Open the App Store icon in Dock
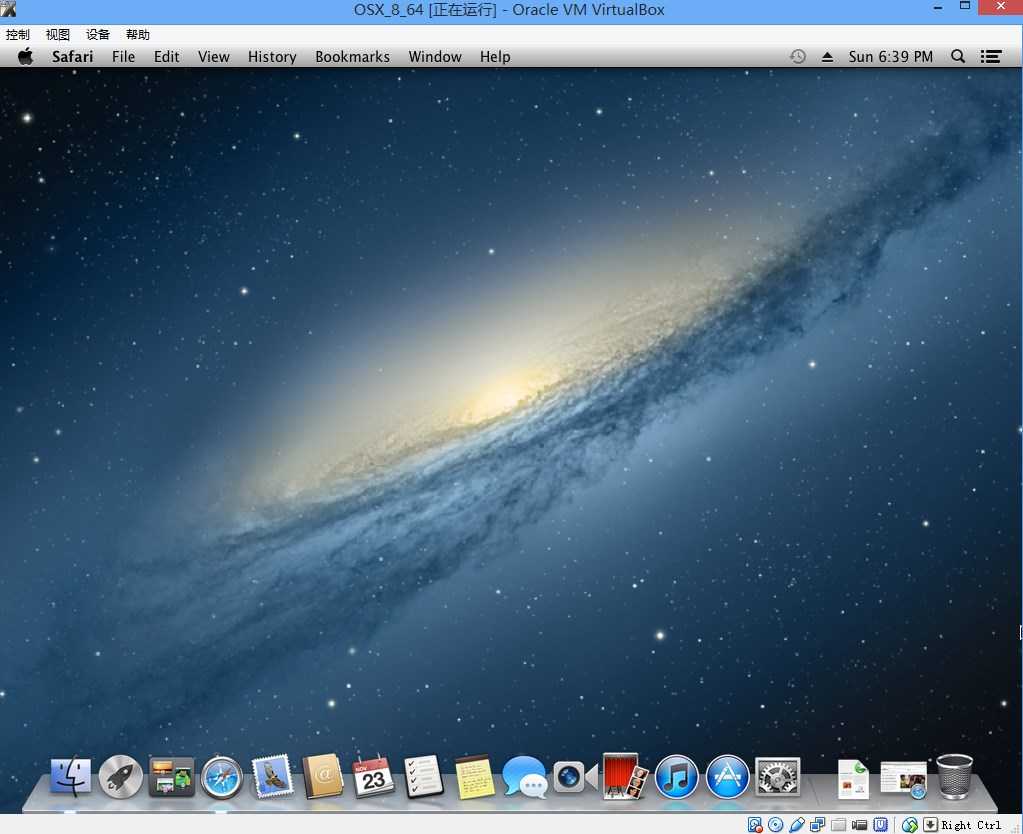Image resolution: width=1023 pixels, height=834 pixels. pos(727,777)
